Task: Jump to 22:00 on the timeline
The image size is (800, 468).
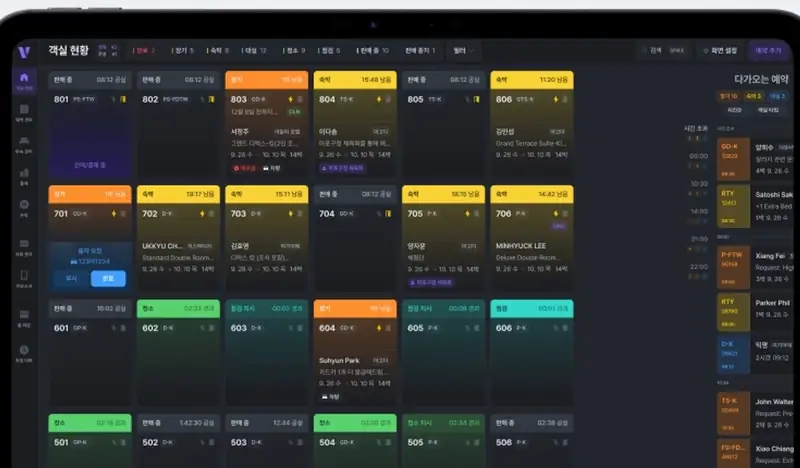Action: click(698, 267)
